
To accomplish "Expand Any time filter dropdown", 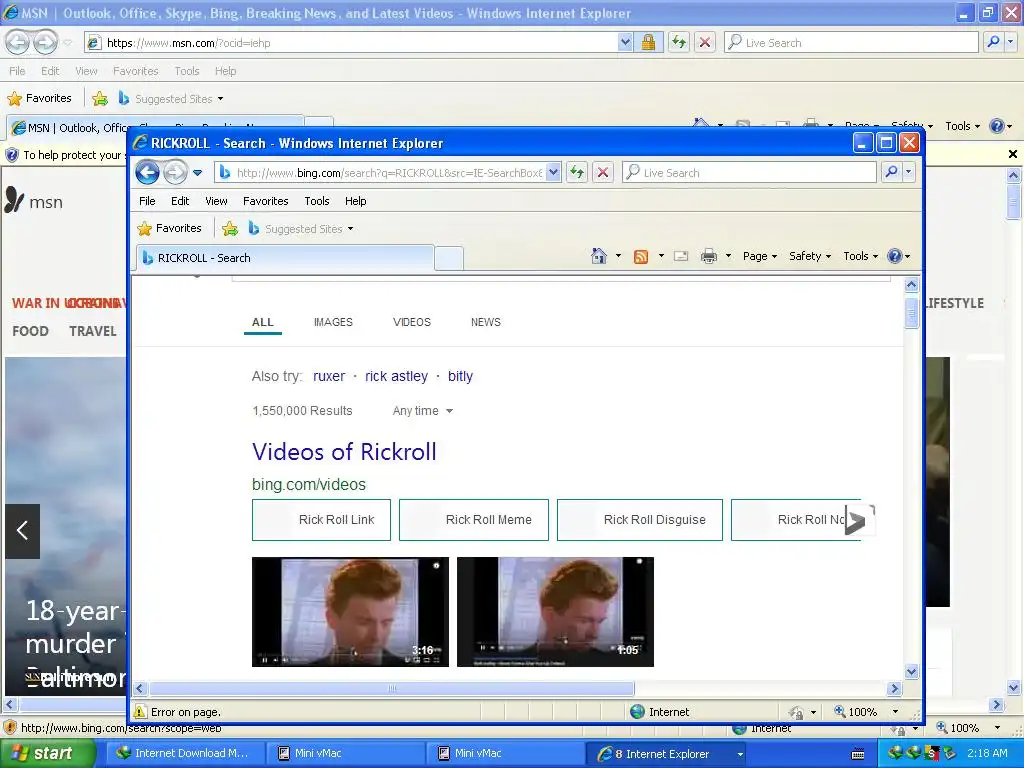I will click(423, 411).
